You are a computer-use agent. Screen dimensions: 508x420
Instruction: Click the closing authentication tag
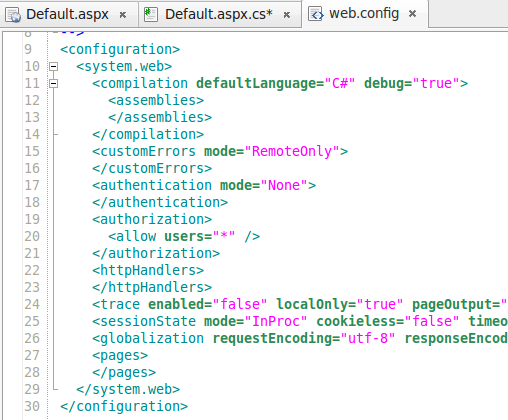[x=160, y=202]
